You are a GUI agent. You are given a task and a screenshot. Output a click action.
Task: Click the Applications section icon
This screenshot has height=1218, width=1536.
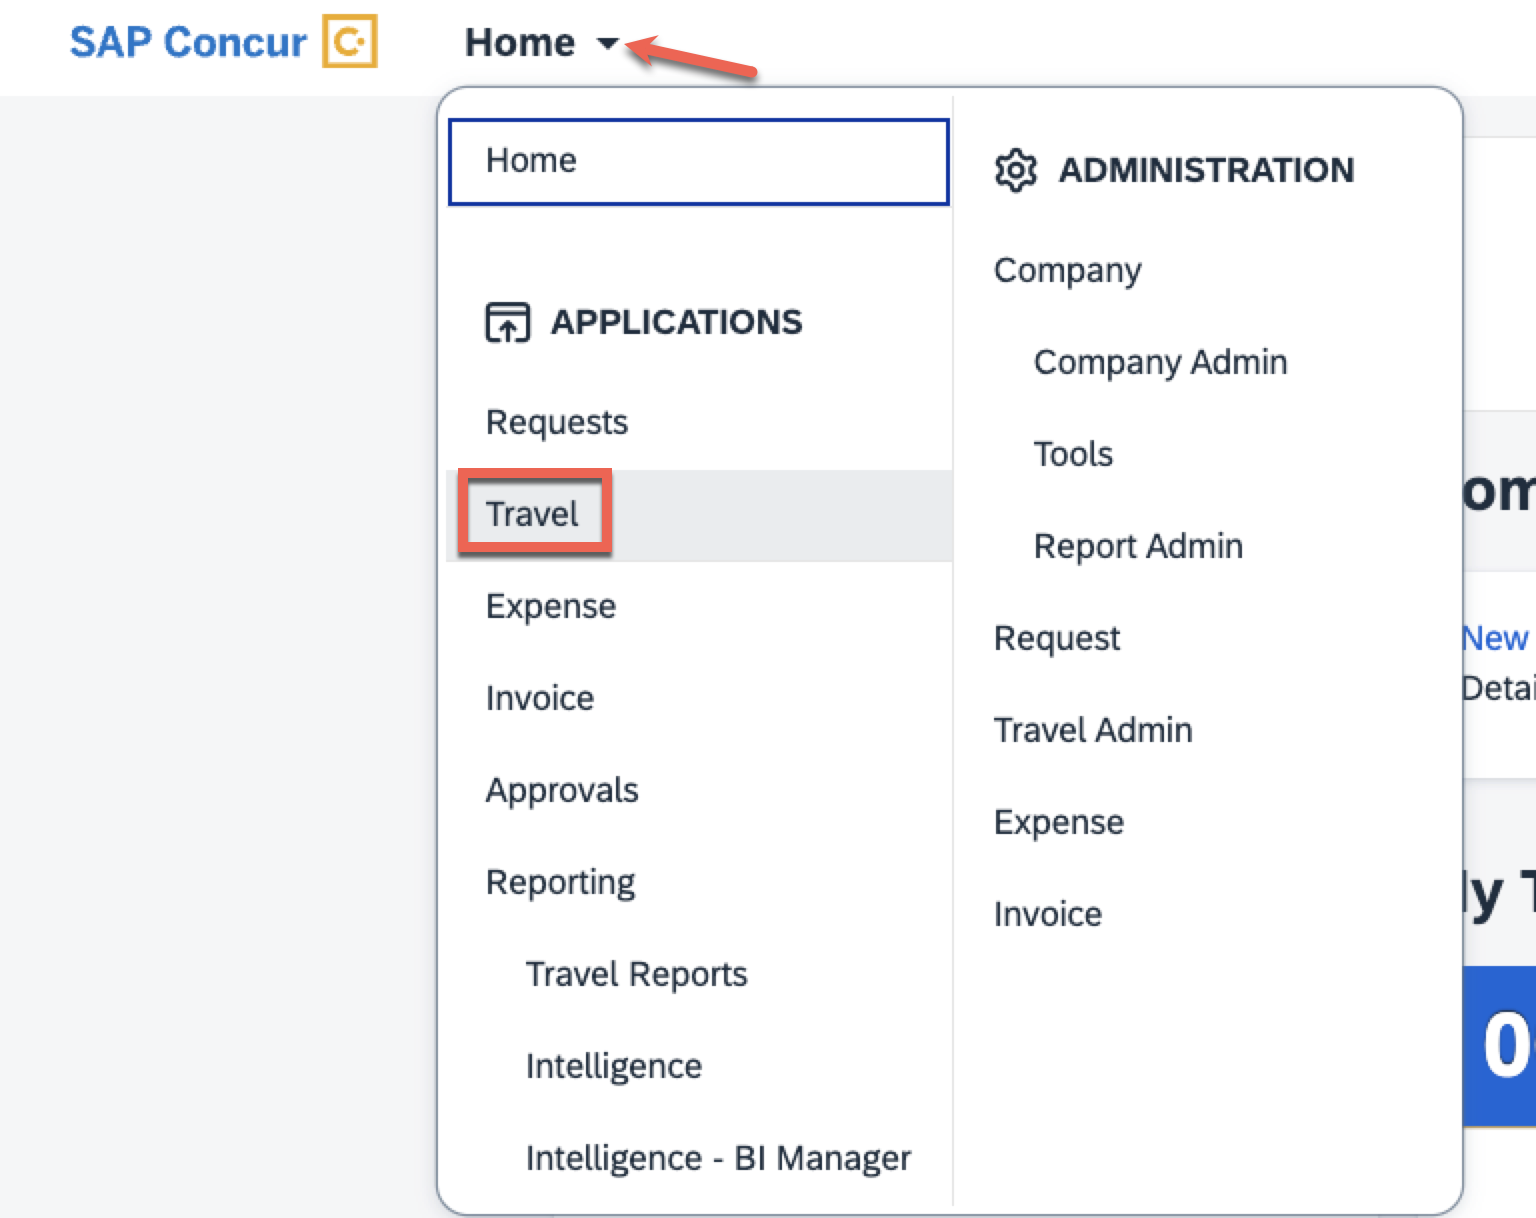coord(508,322)
